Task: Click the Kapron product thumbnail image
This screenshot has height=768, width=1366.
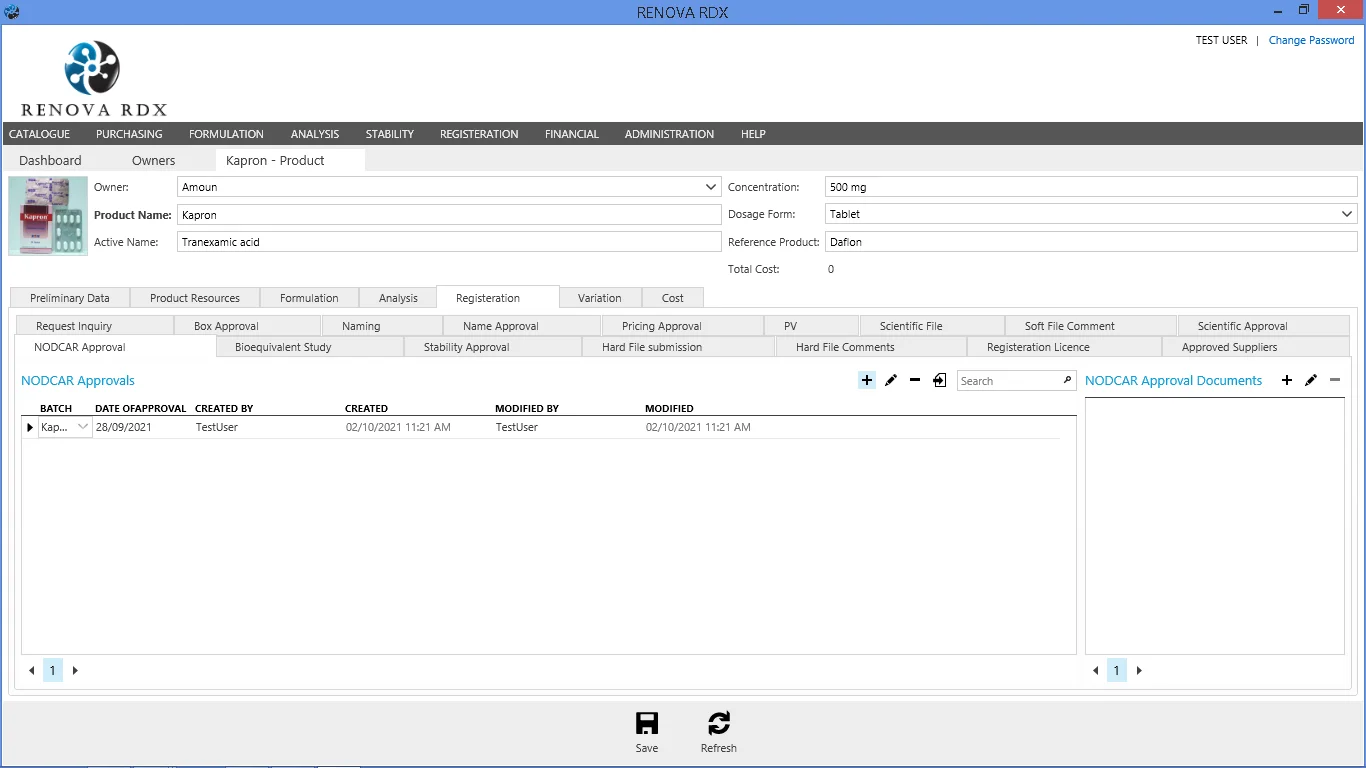Action: tap(48, 216)
